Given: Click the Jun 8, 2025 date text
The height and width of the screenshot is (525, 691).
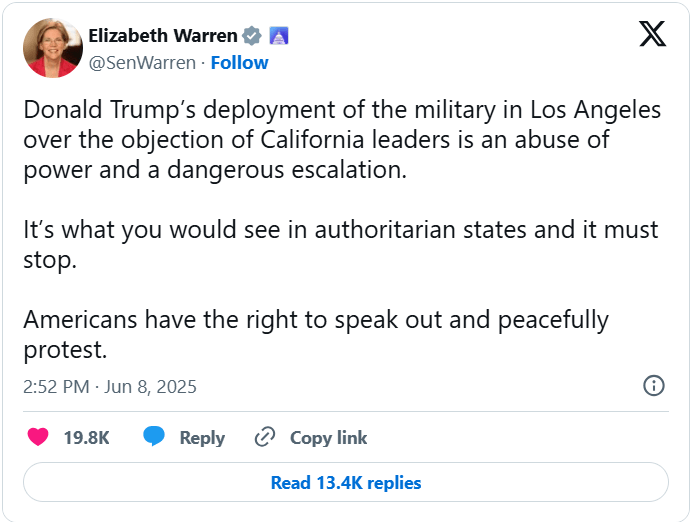Looking at the screenshot, I should [x=150, y=386].
